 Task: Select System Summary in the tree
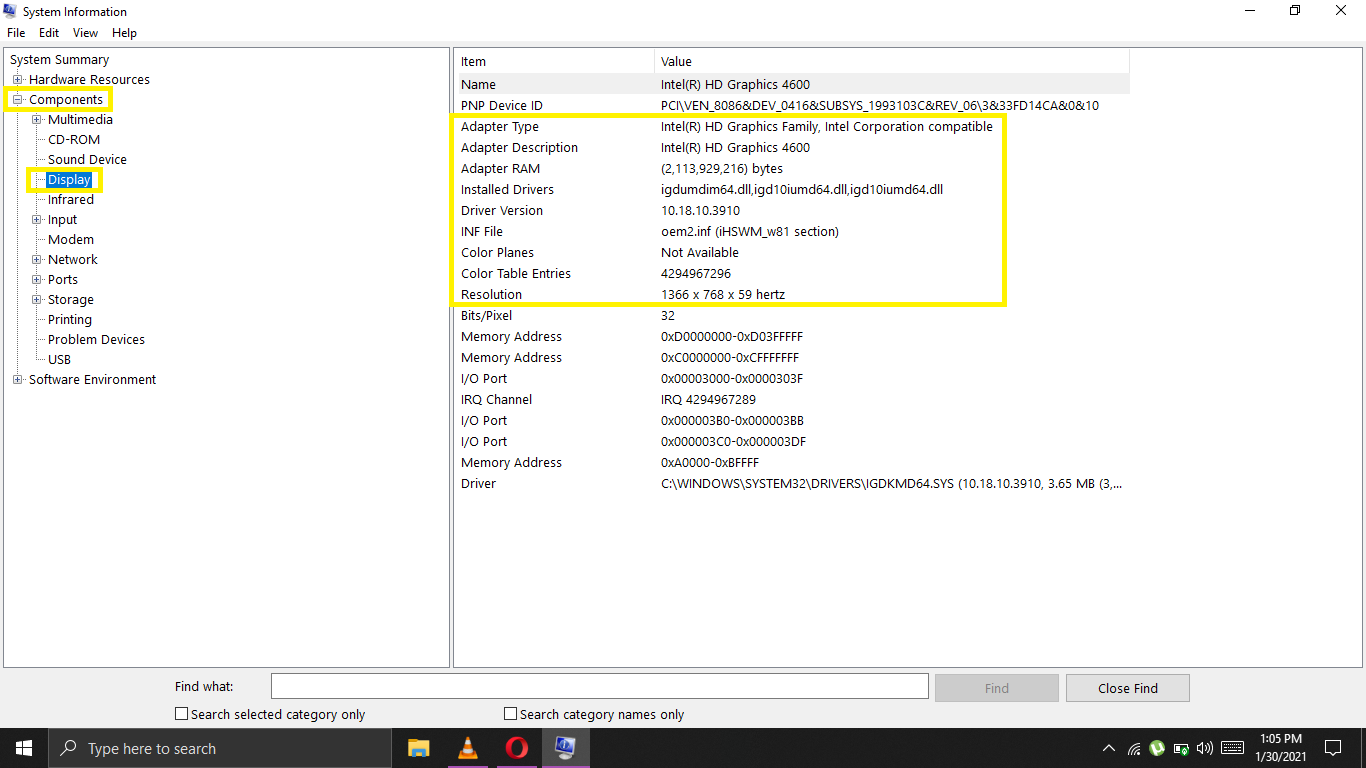coord(59,60)
